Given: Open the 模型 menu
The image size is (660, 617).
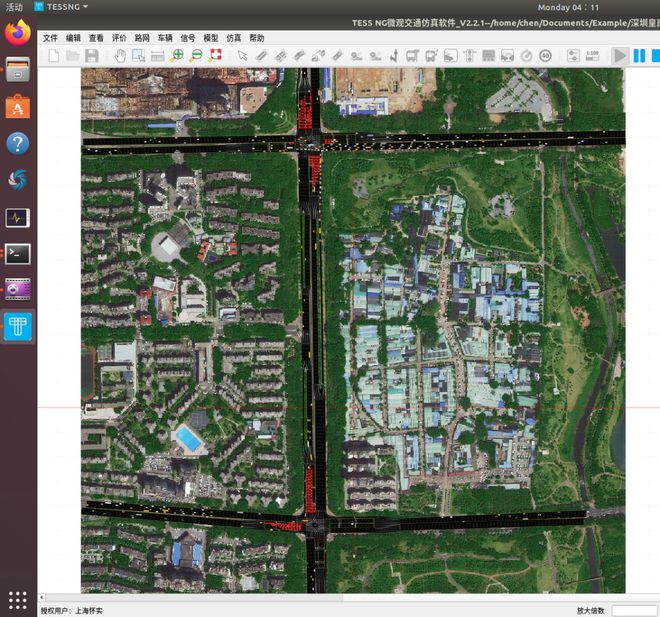Looking at the screenshot, I should click(x=211, y=38).
